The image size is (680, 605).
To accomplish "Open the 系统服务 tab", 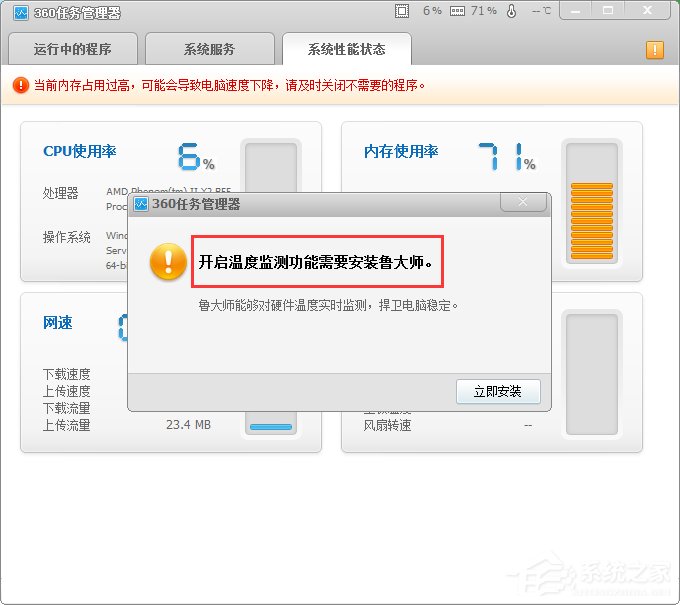I will click(x=209, y=49).
